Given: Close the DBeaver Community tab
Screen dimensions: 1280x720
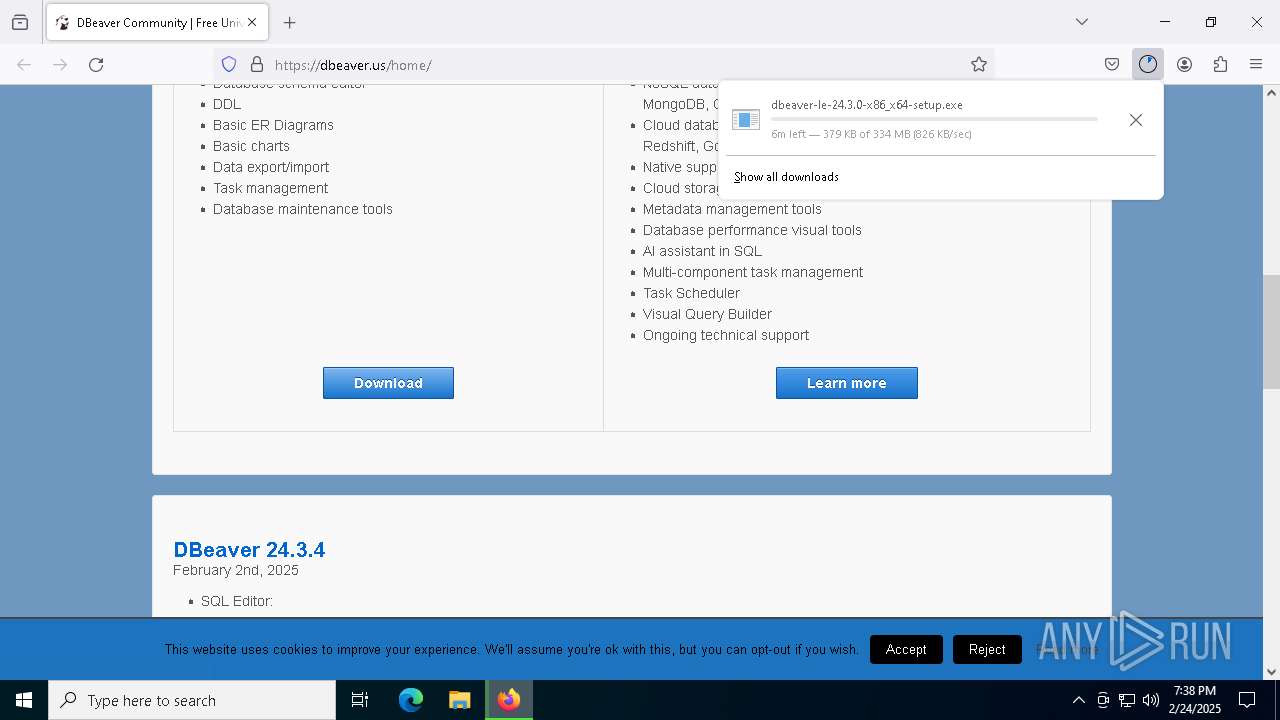Looking at the screenshot, I should coord(252,22).
